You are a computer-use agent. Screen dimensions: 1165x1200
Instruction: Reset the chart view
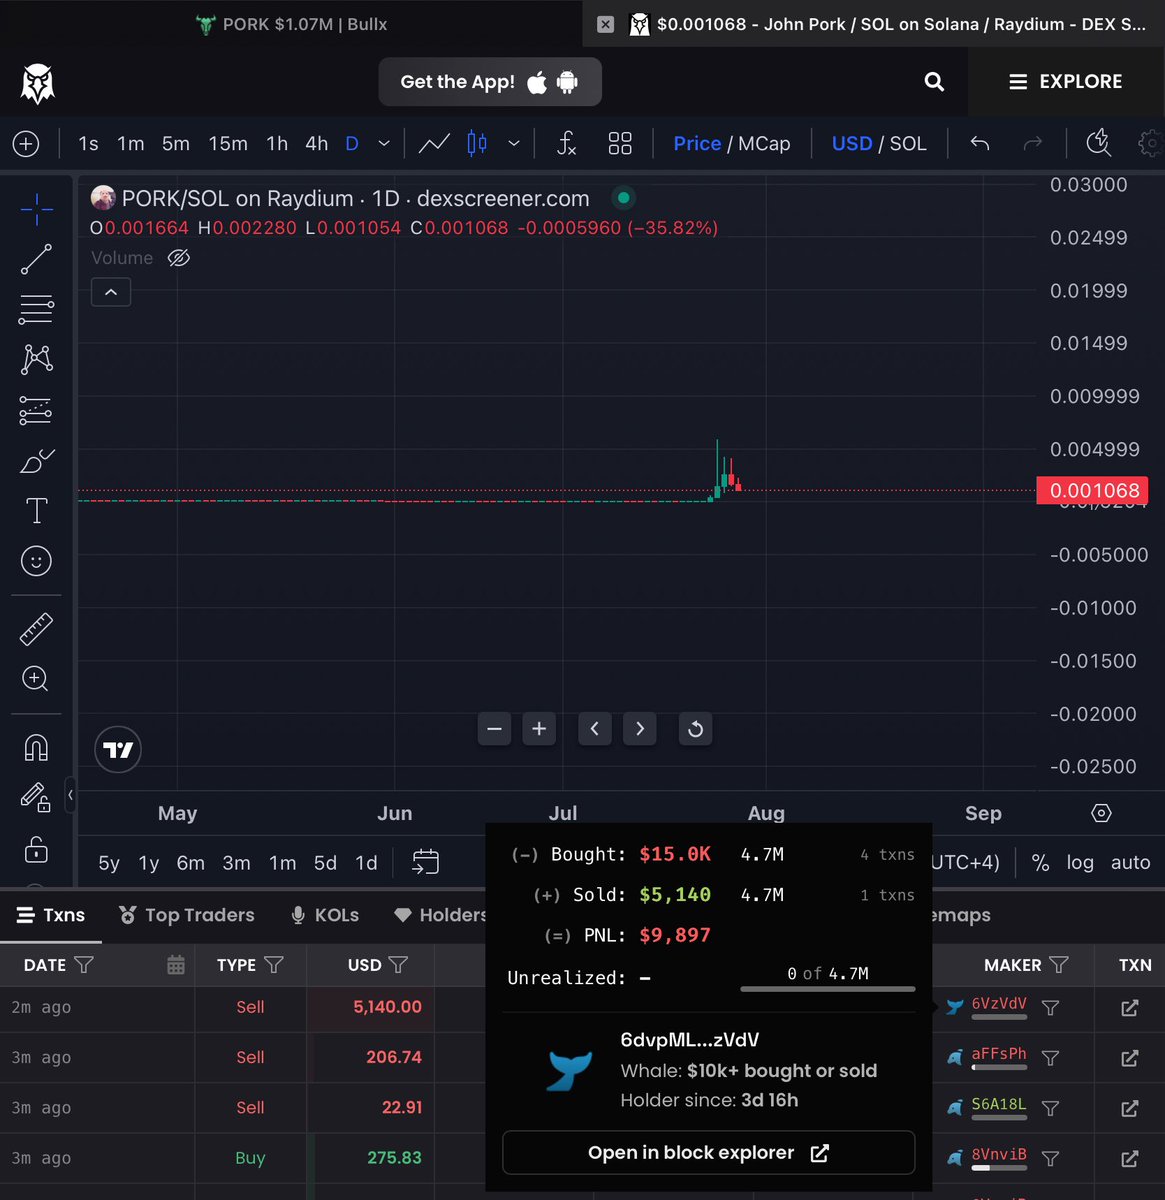695,729
